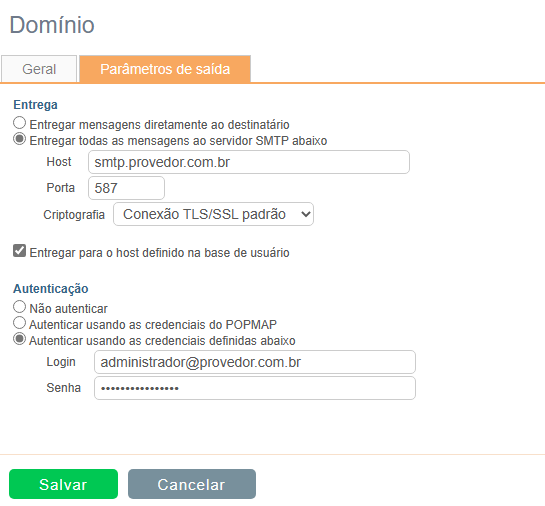Click the Host label text
This screenshot has height=506, width=545.
point(59,162)
